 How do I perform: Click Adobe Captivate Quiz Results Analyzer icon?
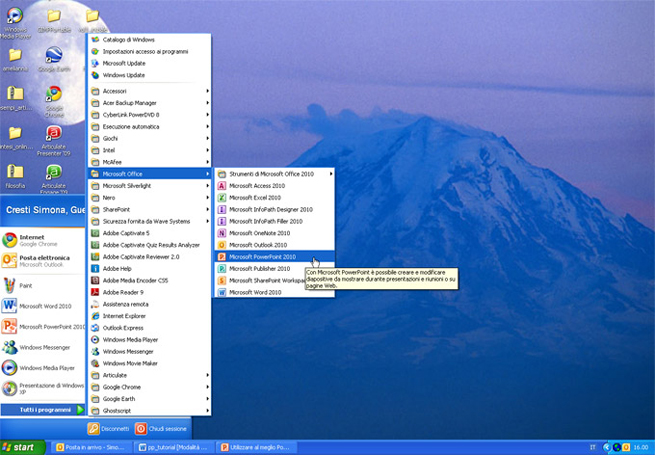95,245
